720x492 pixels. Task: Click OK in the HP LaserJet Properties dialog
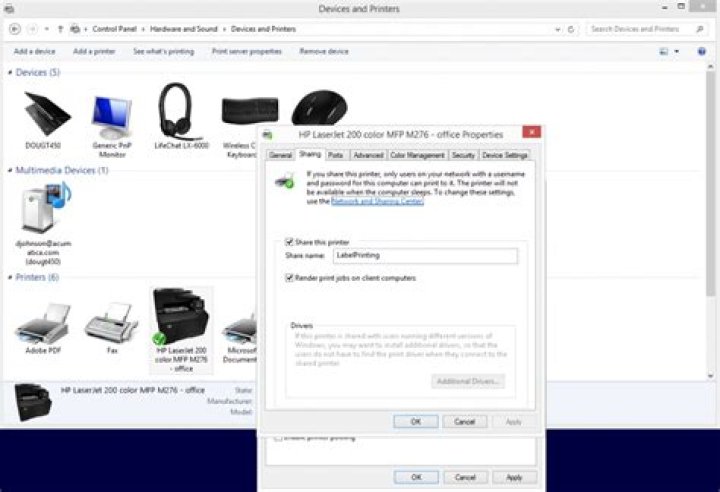416,421
